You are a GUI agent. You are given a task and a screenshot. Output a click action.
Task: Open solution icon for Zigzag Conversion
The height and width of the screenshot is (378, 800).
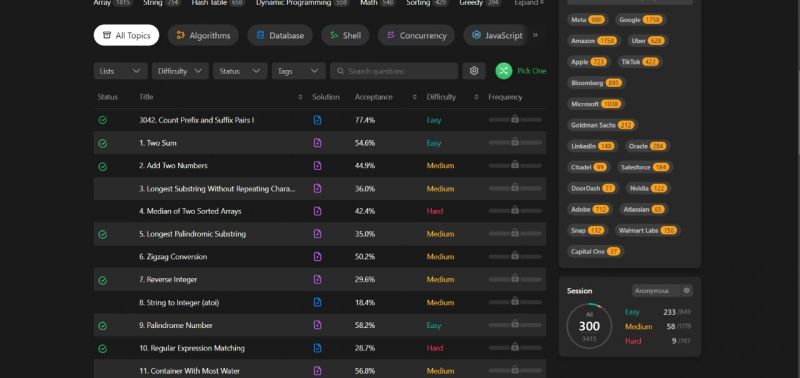click(x=317, y=257)
